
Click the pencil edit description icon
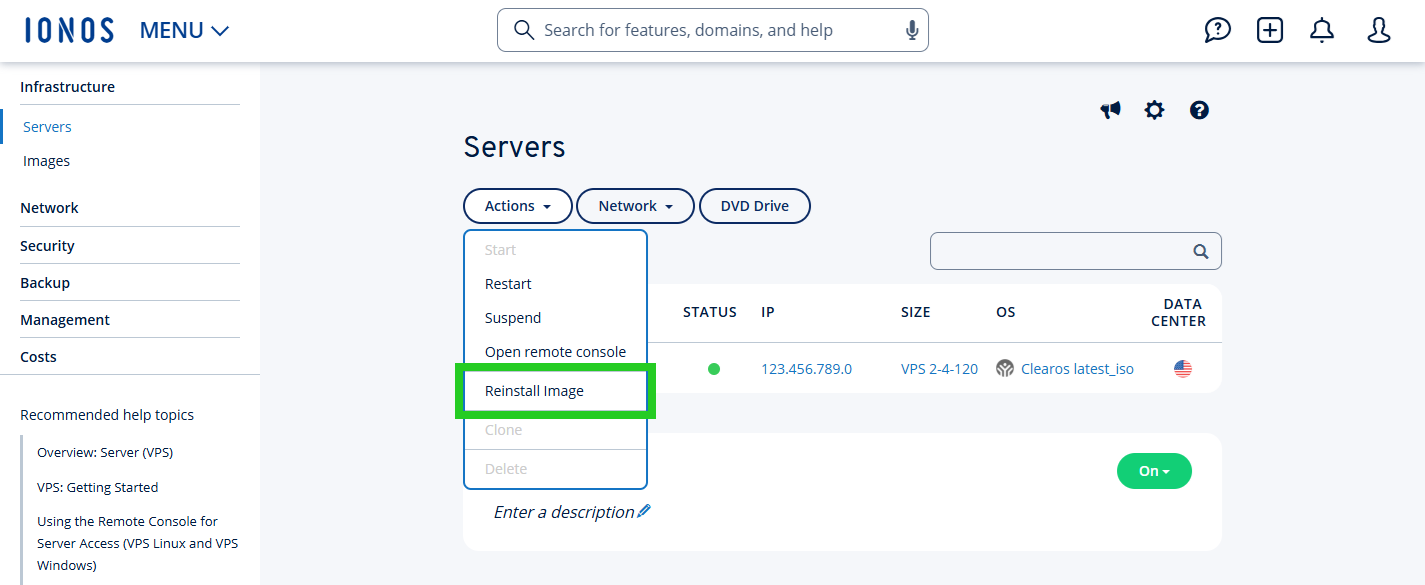[x=644, y=511]
